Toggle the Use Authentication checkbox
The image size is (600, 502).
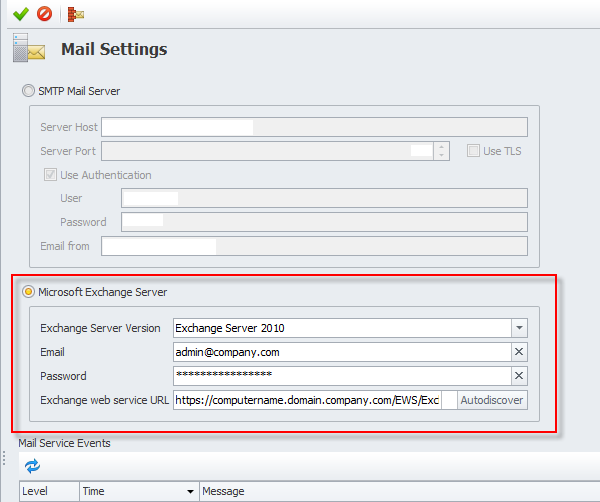pos(50,175)
